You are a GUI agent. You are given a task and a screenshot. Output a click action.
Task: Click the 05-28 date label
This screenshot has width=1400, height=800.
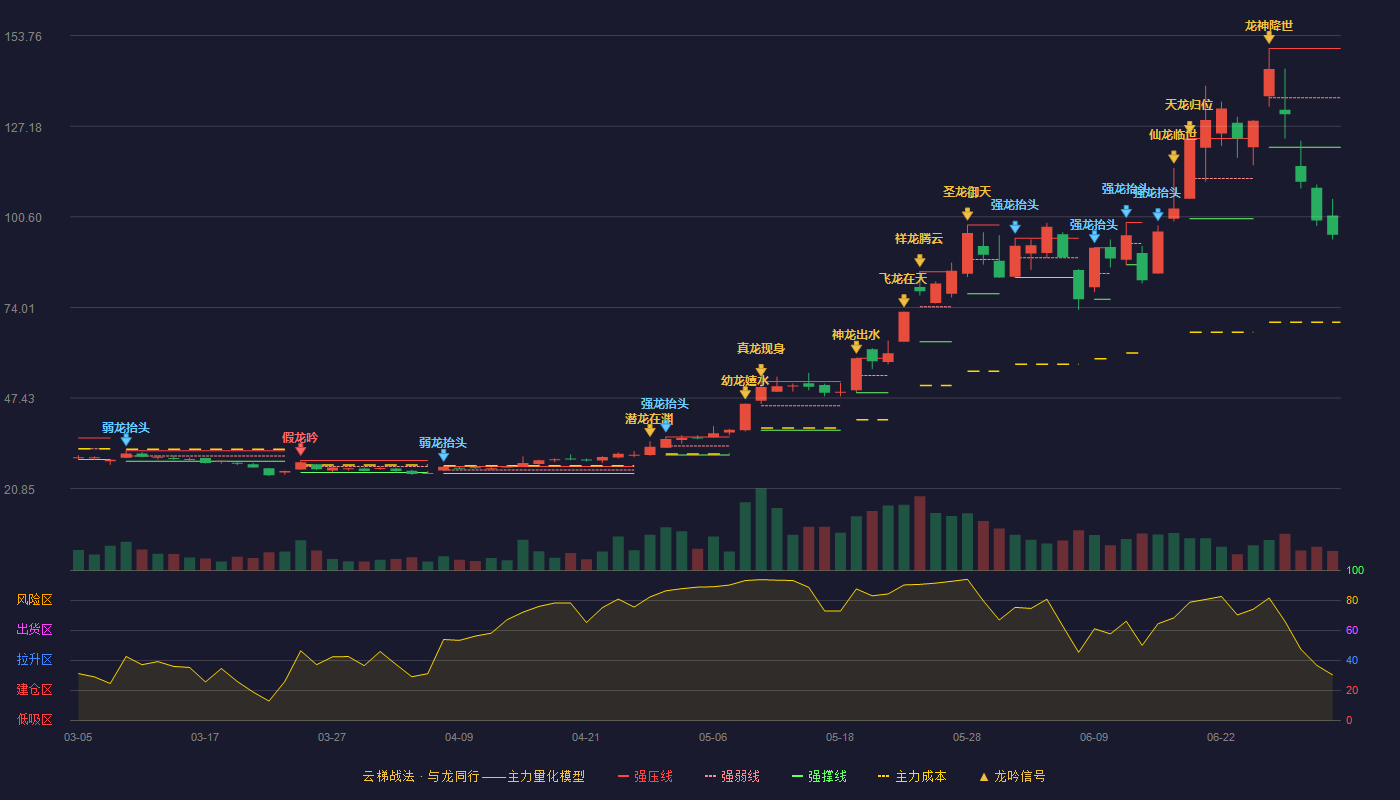pos(967,737)
